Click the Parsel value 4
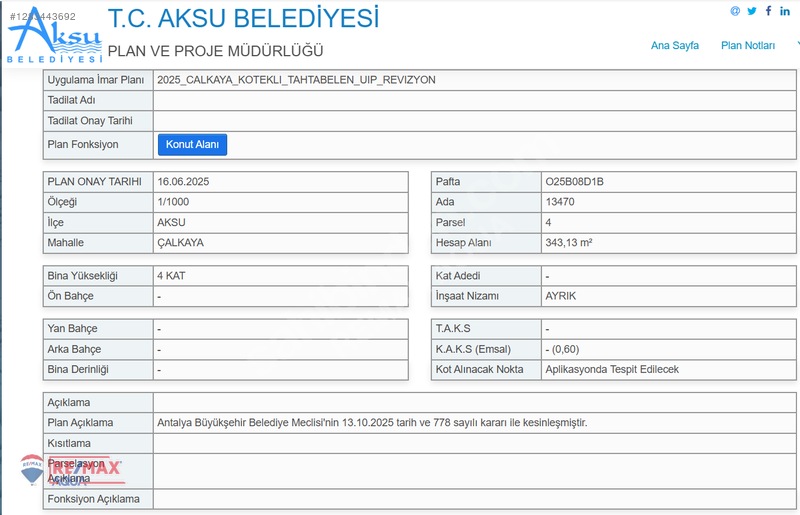800x515 pixels. point(548,223)
